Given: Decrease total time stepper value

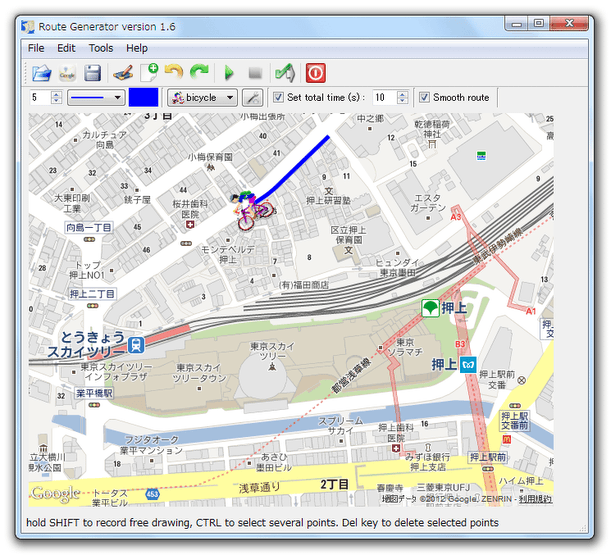Looking at the screenshot, I should point(403,101).
